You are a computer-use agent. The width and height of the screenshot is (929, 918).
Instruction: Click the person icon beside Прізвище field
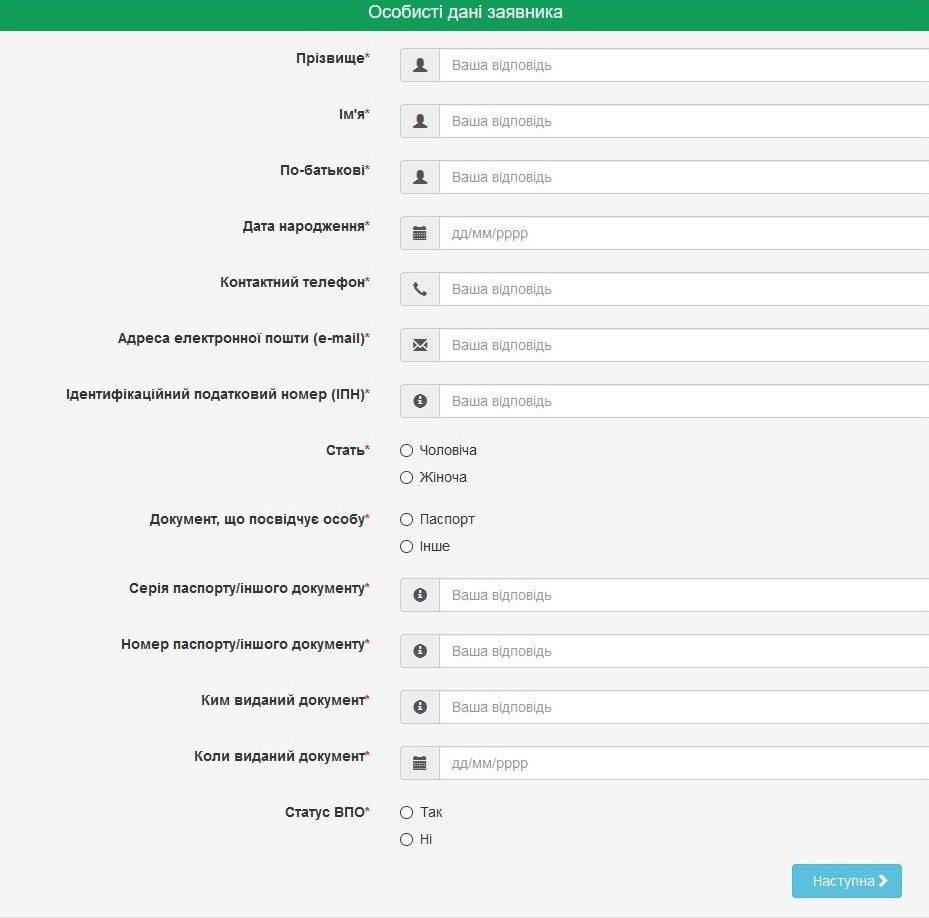click(x=420, y=65)
